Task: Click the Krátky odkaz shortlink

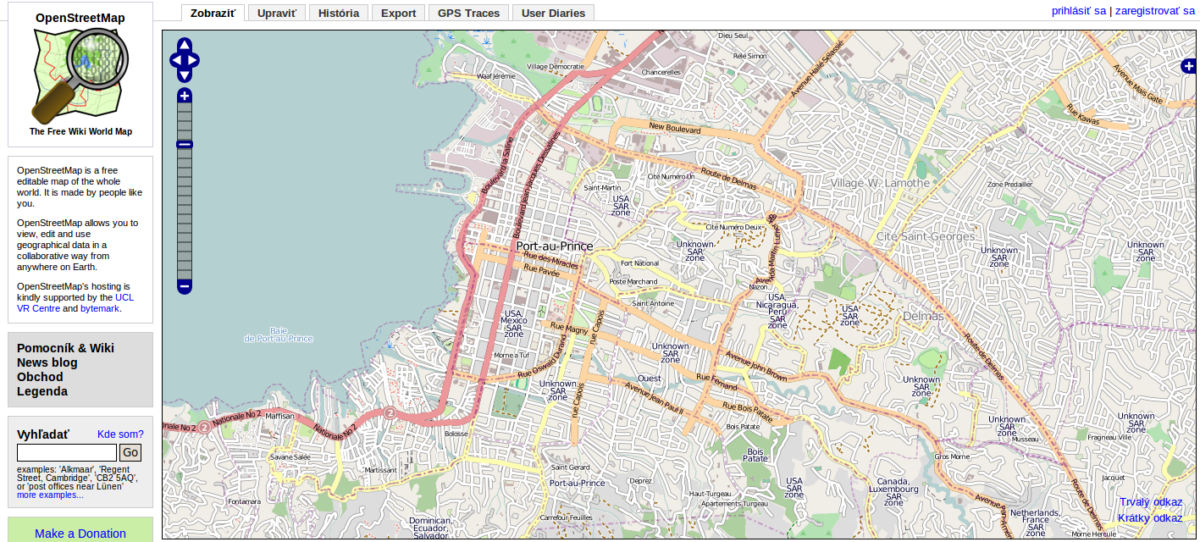Action: (x=1150, y=518)
